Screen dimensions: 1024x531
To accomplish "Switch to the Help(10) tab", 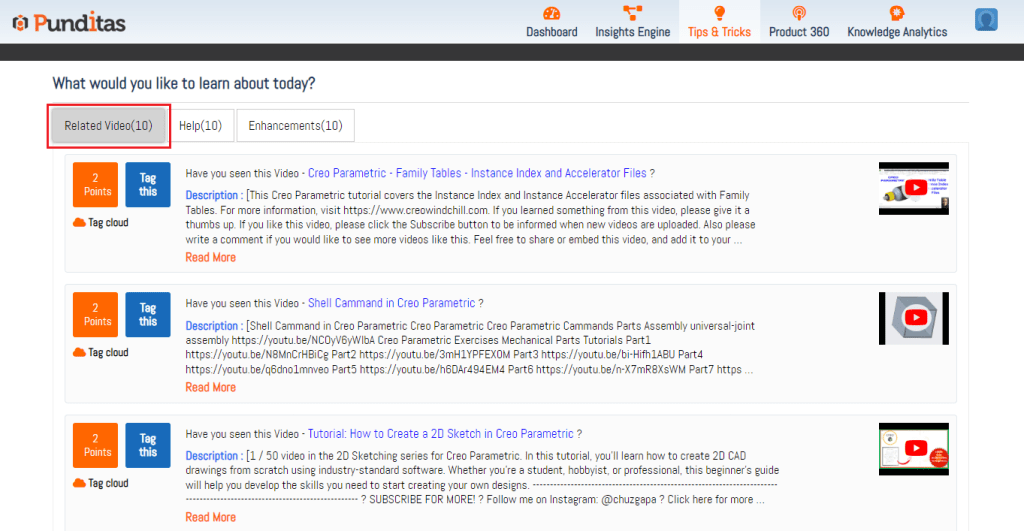I will [200, 126].
